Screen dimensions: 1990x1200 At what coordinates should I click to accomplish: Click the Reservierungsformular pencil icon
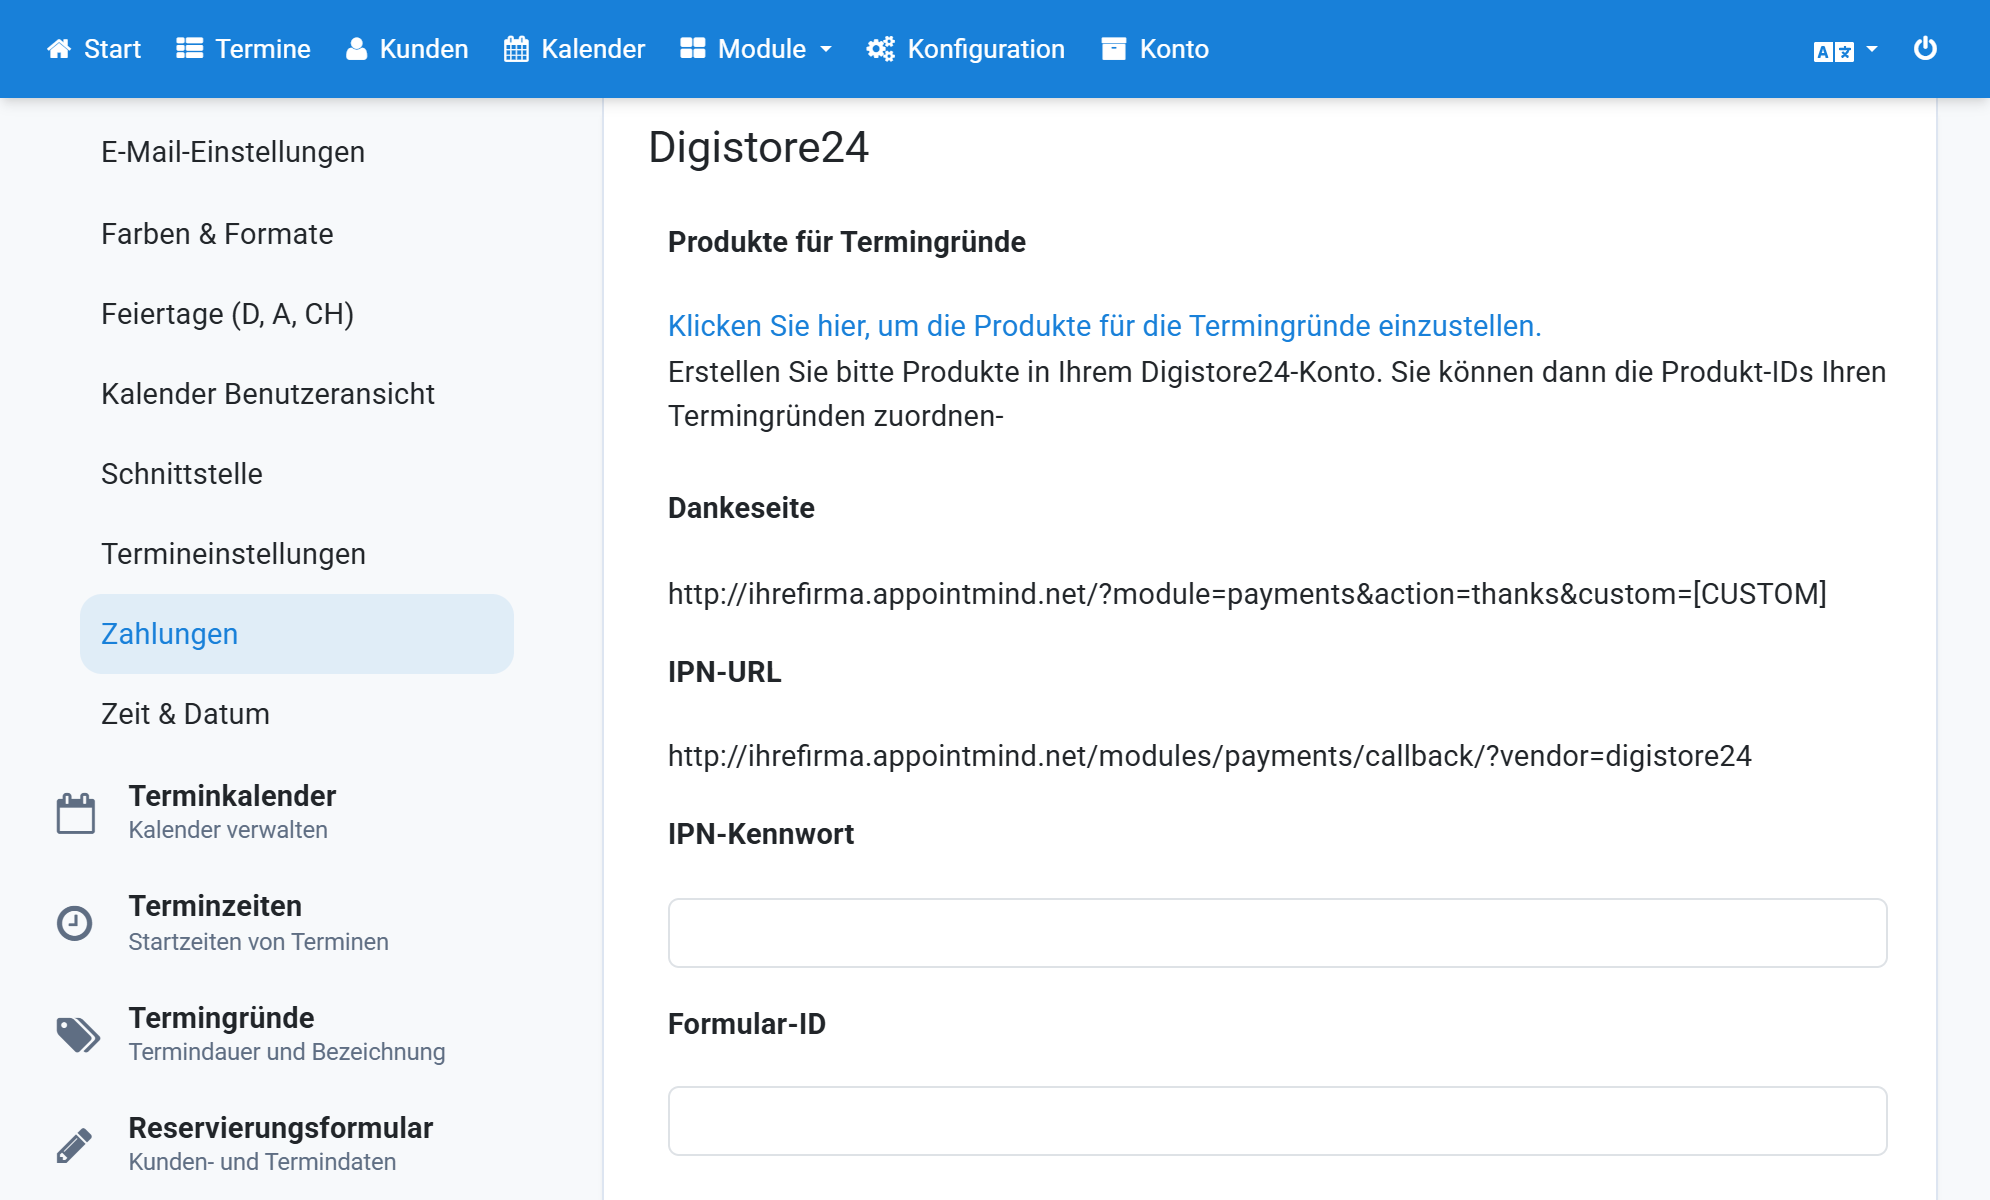(x=75, y=1145)
